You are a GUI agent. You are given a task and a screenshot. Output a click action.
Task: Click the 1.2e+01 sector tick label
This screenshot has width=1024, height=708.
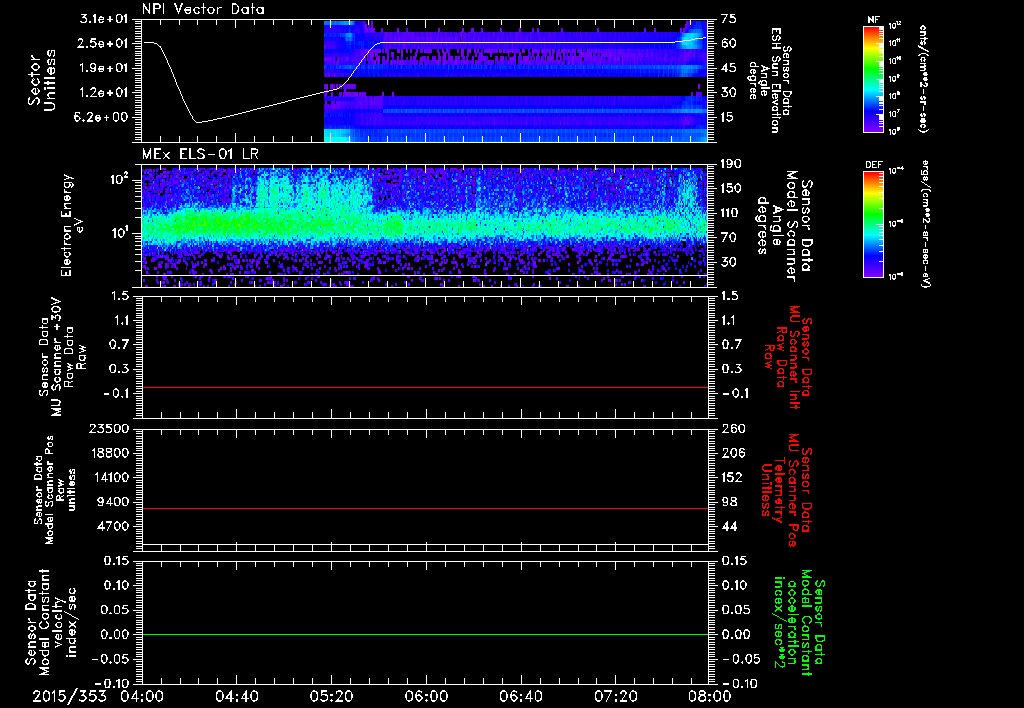point(103,93)
